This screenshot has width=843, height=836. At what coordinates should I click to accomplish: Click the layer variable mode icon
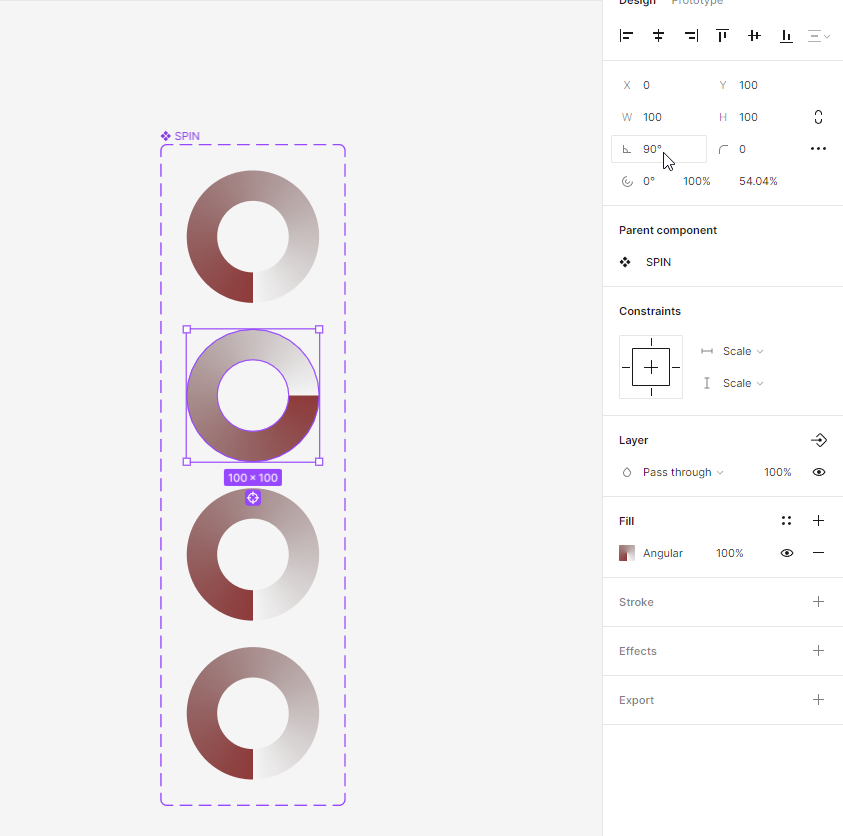[818, 440]
